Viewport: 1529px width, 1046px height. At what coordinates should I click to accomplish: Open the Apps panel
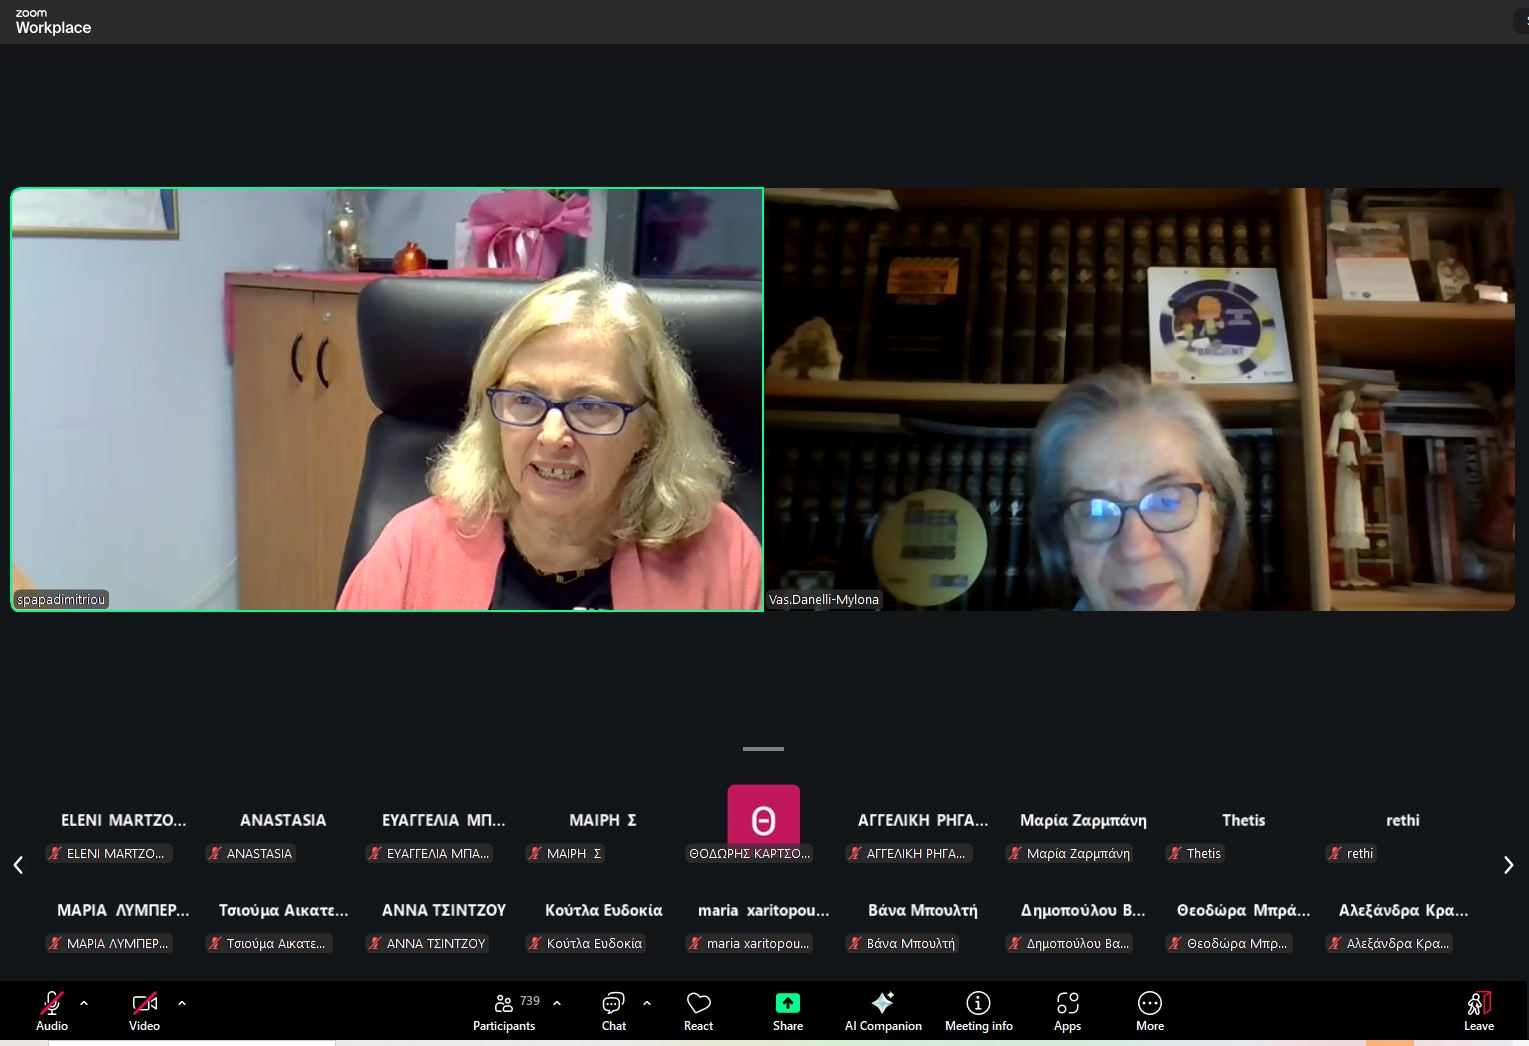[1067, 1010]
